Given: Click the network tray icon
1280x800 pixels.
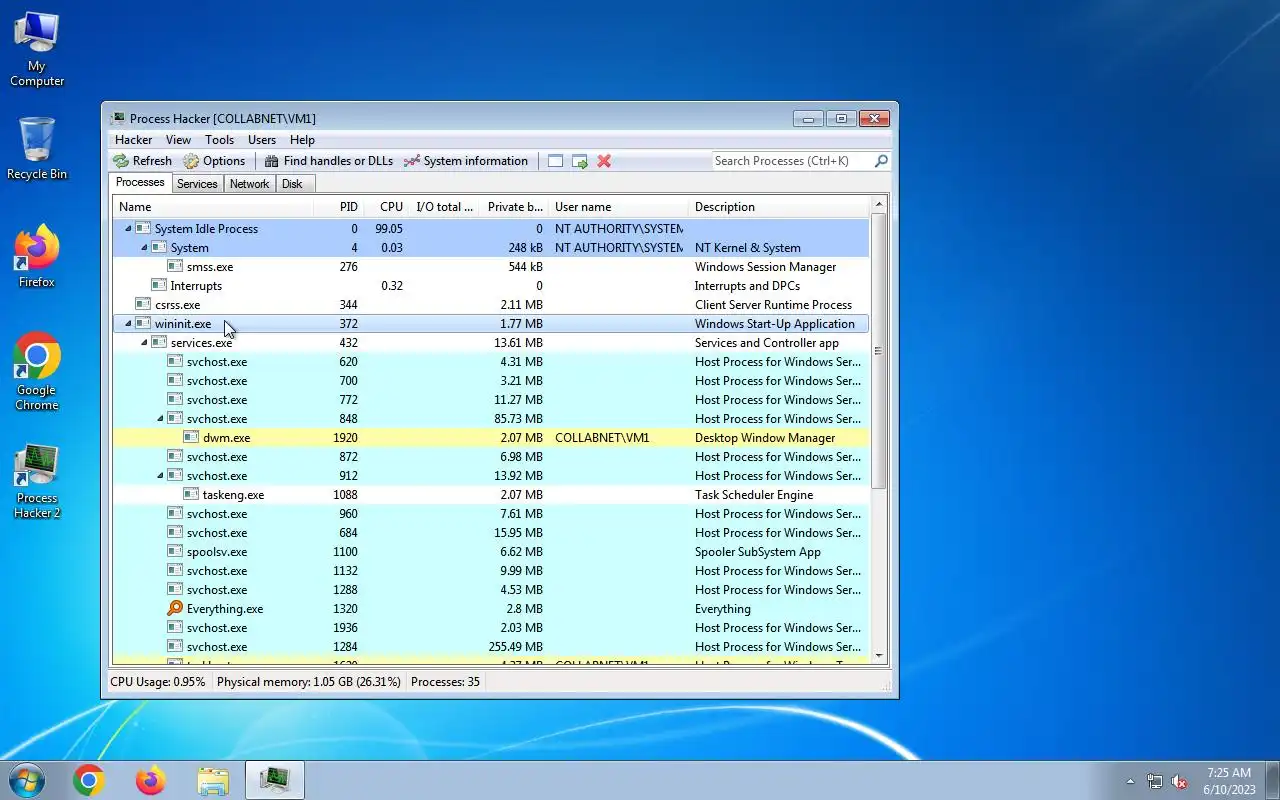Looking at the screenshot, I should click(x=1155, y=781).
